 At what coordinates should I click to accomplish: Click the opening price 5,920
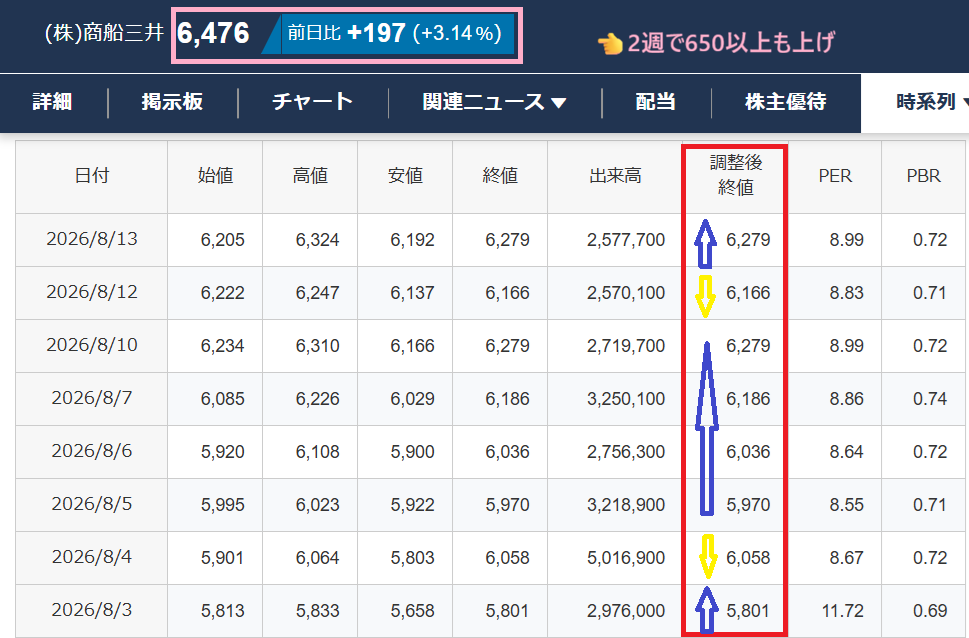point(222,452)
